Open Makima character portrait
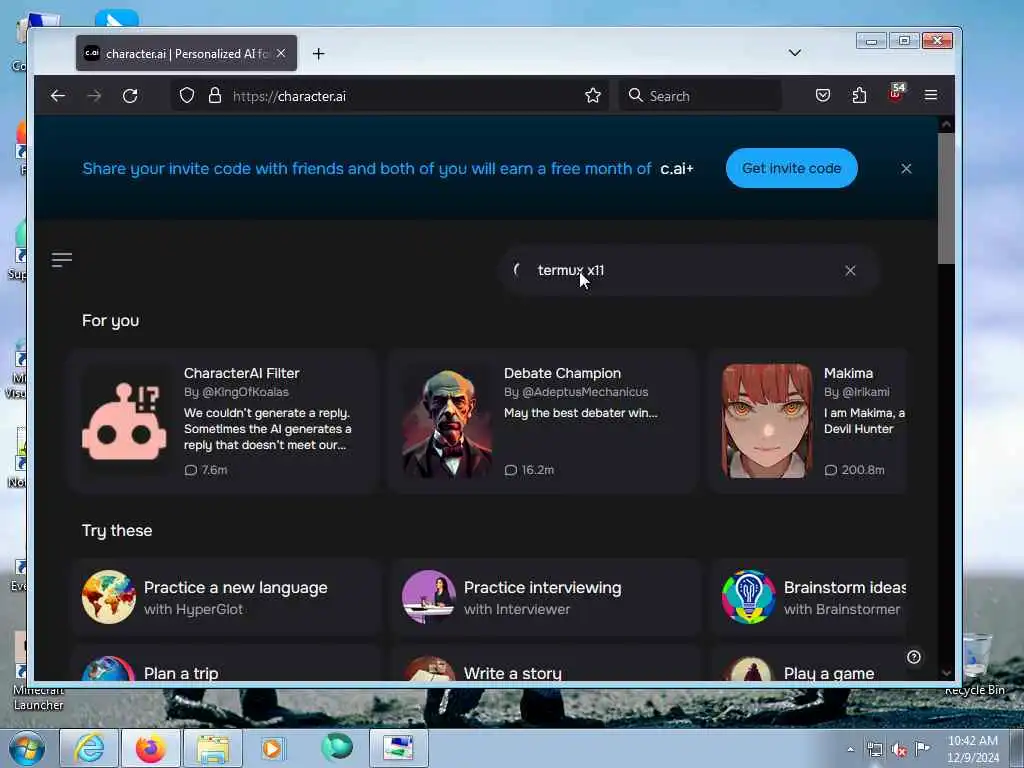The image size is (1024, 768). 767,421
